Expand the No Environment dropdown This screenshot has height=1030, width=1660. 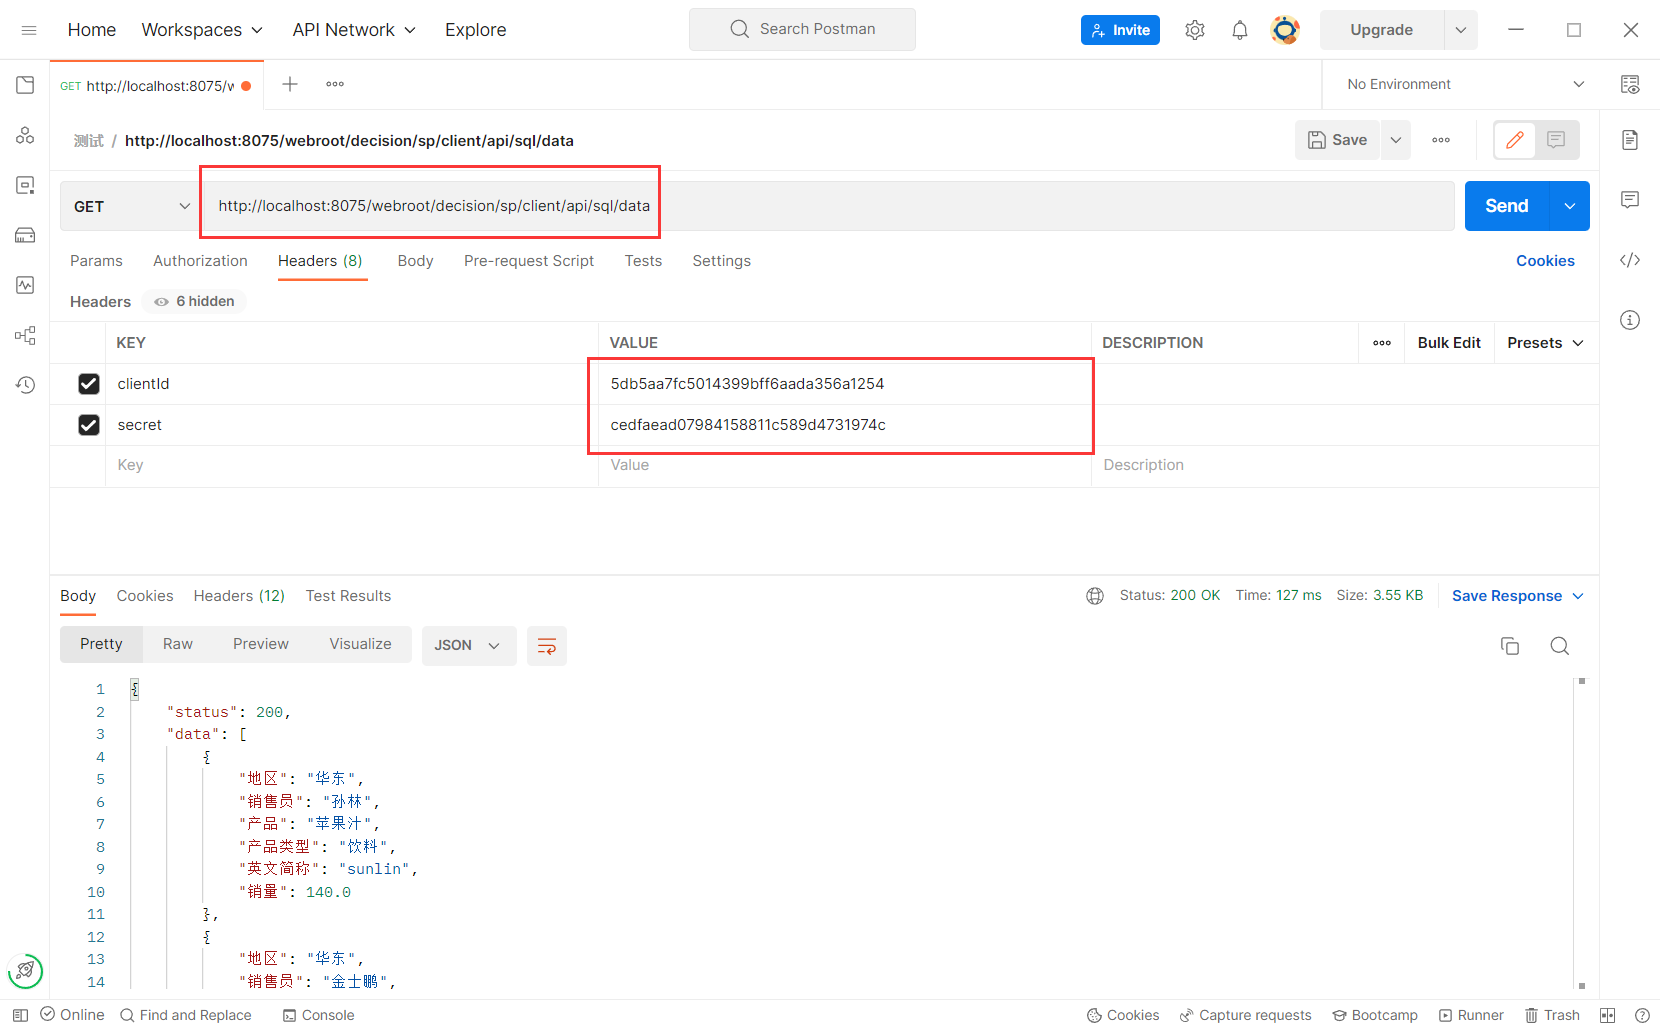tap(1465, 84)
